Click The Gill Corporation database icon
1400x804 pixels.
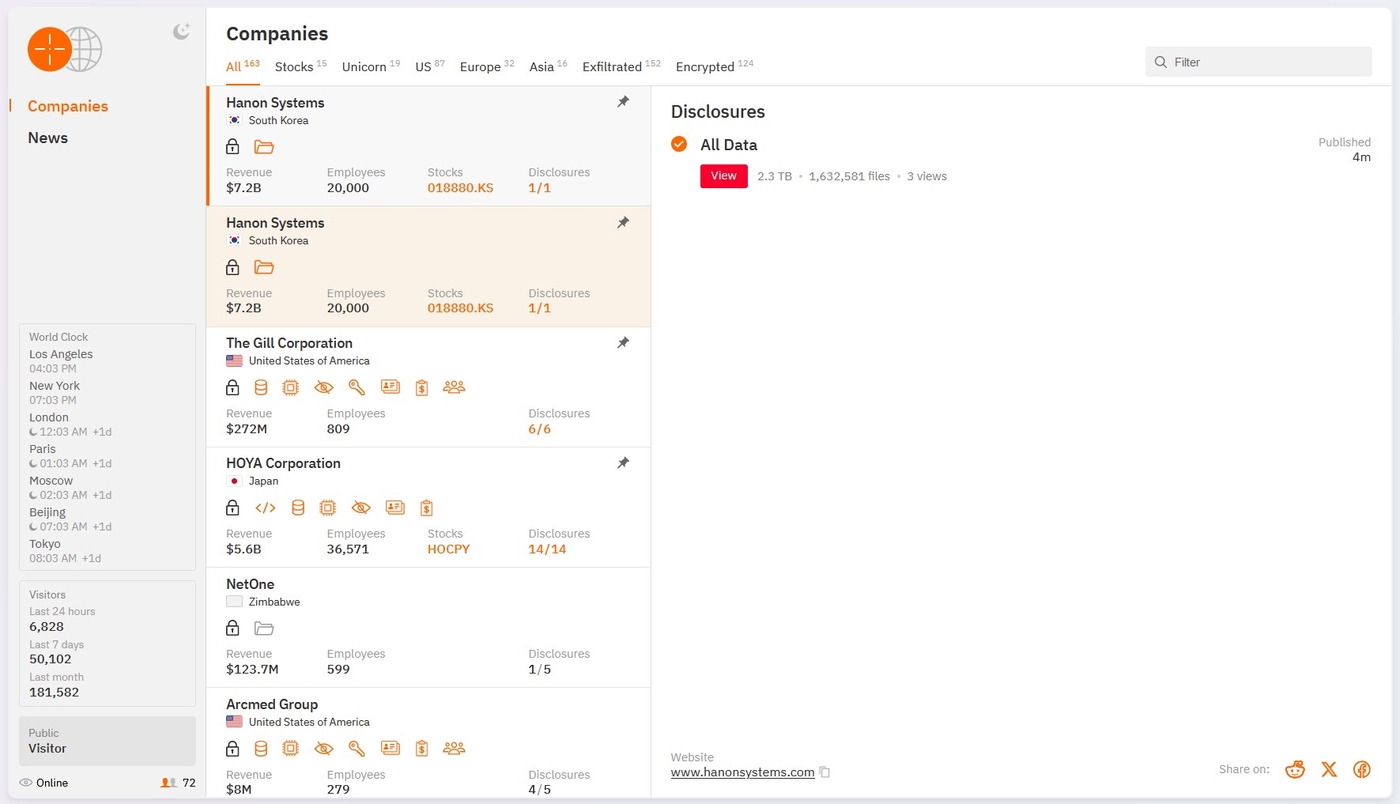[261, 387]
